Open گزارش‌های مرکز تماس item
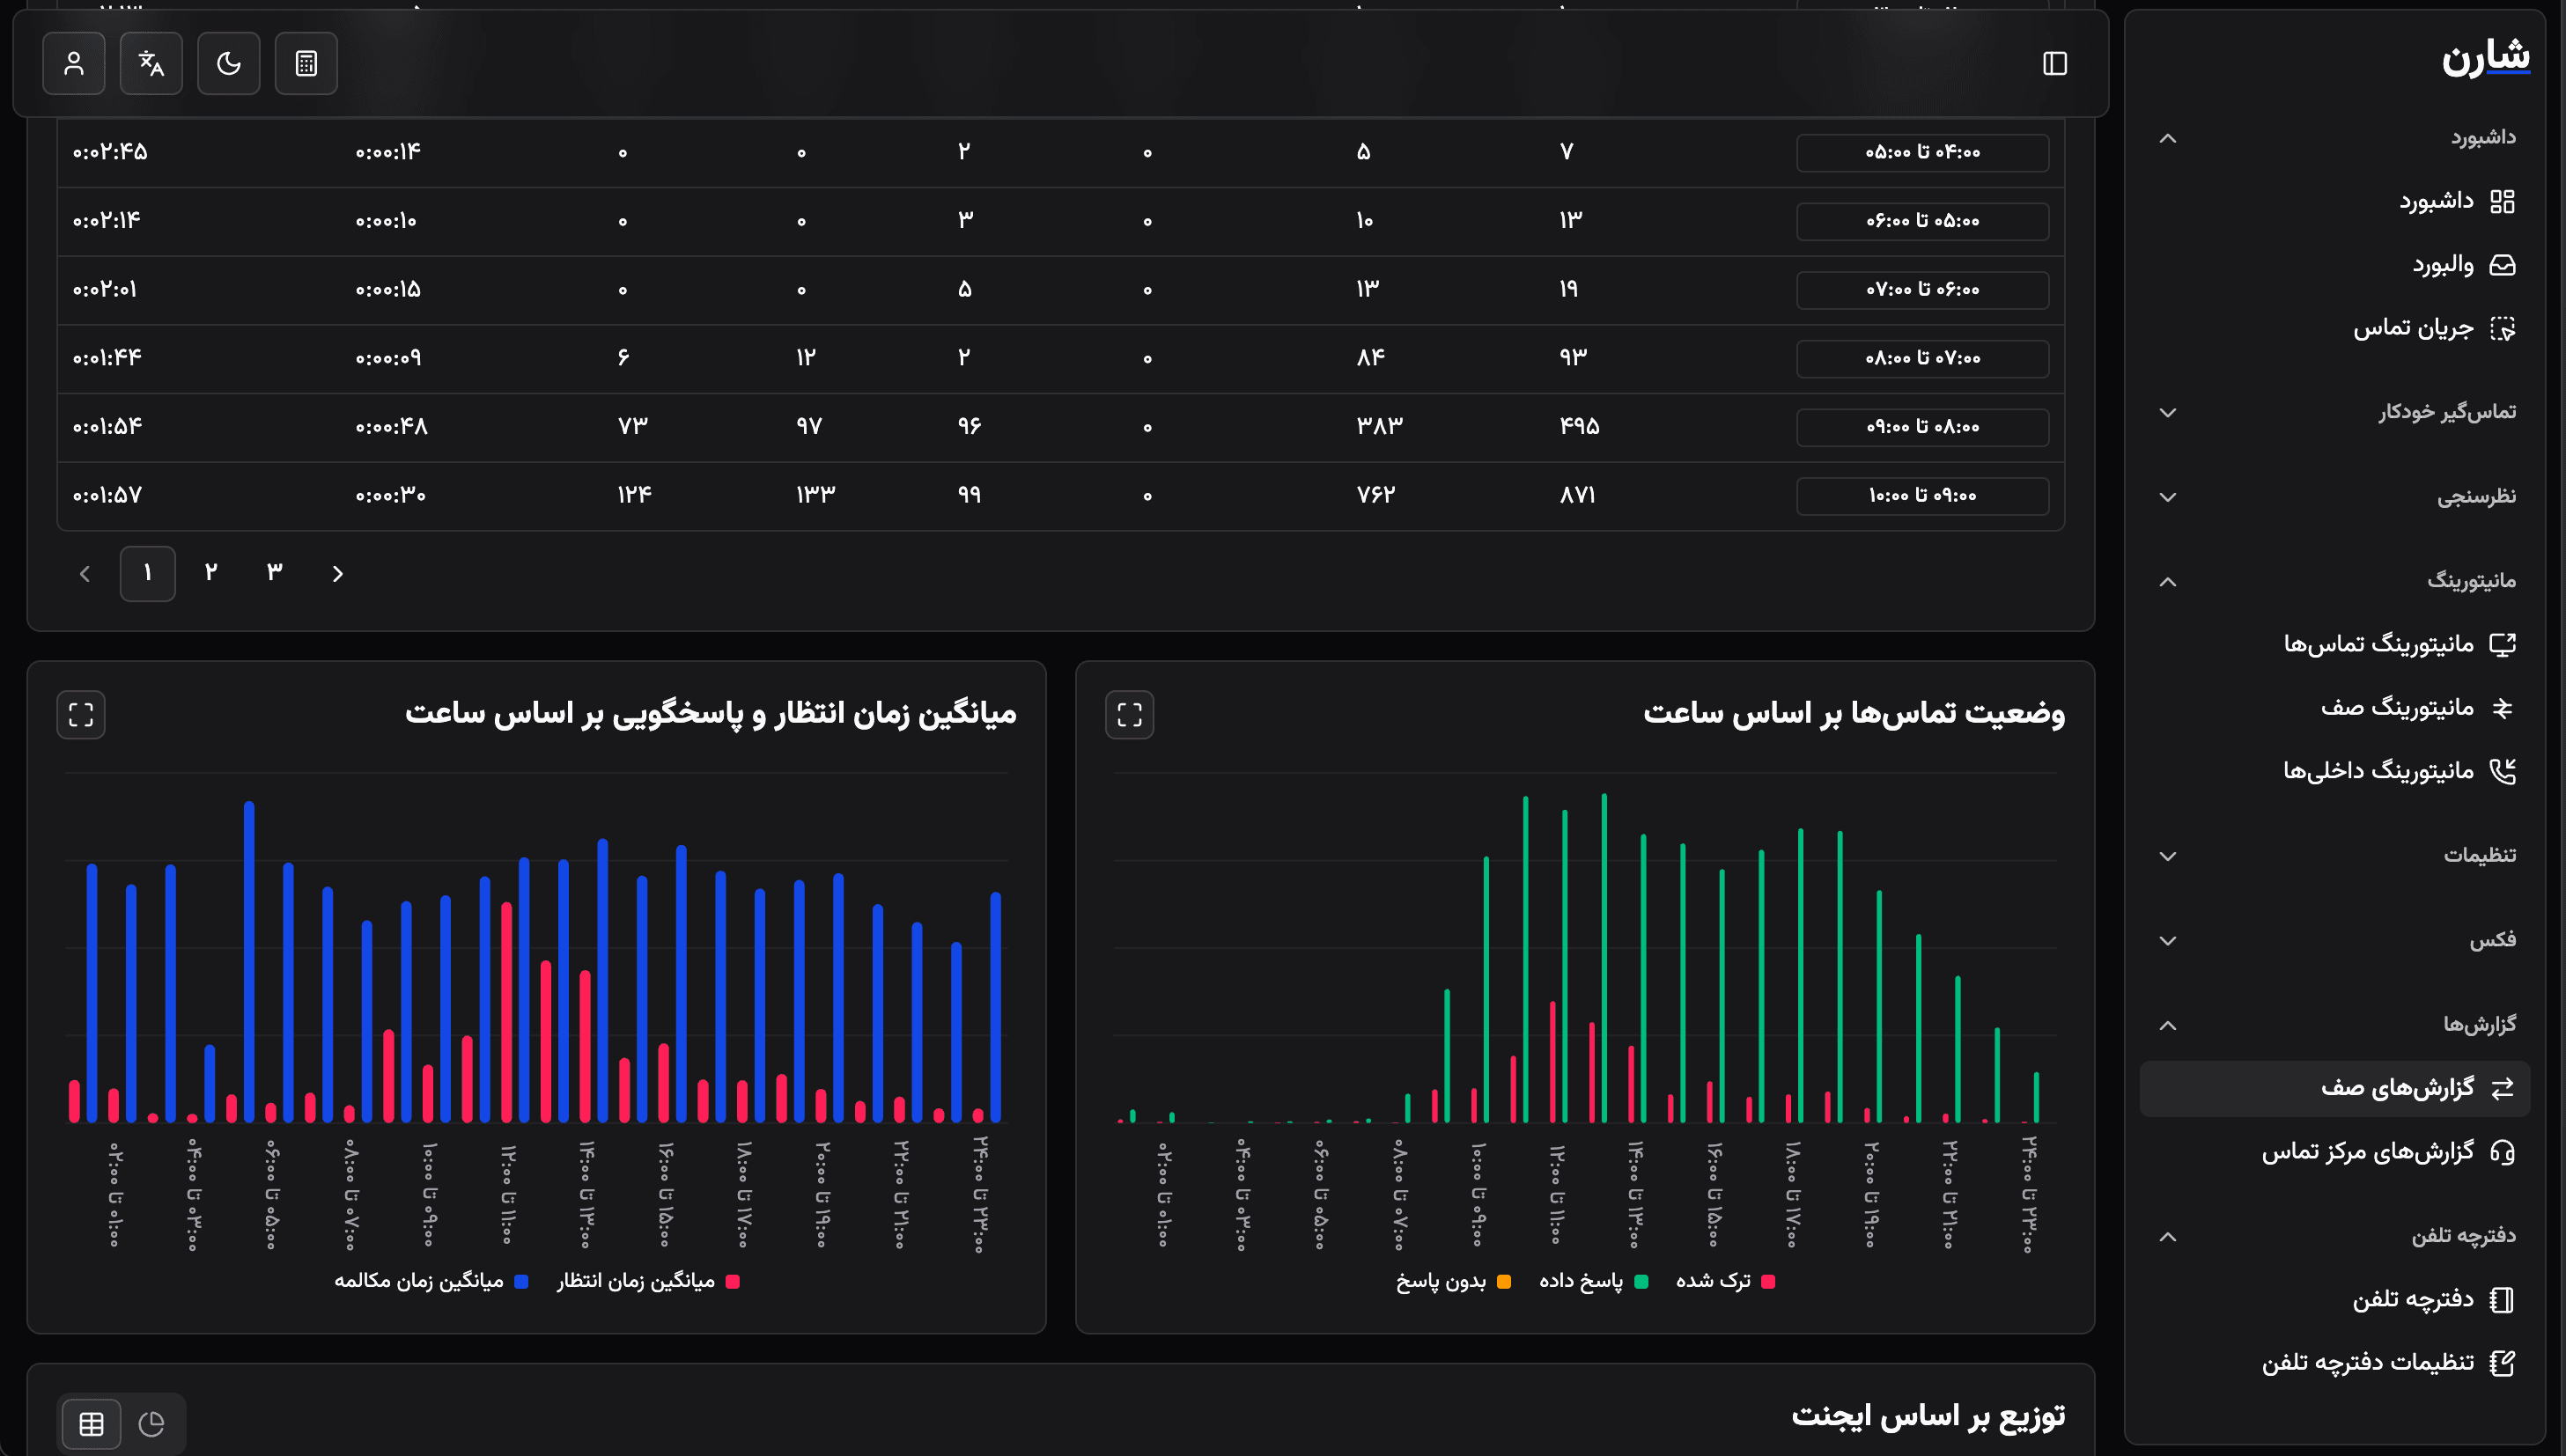The height and width of the screenshot is (1456, 2566). (2335, 1152)
